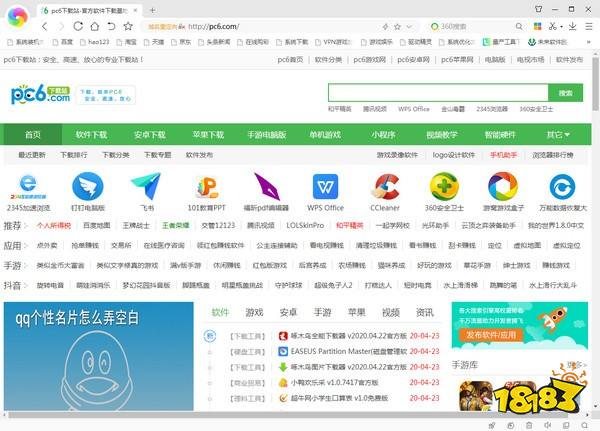Select the 游戏 tab in download list
The width and height of the screenshot is (600, 431).
click(x=254, y=312)
